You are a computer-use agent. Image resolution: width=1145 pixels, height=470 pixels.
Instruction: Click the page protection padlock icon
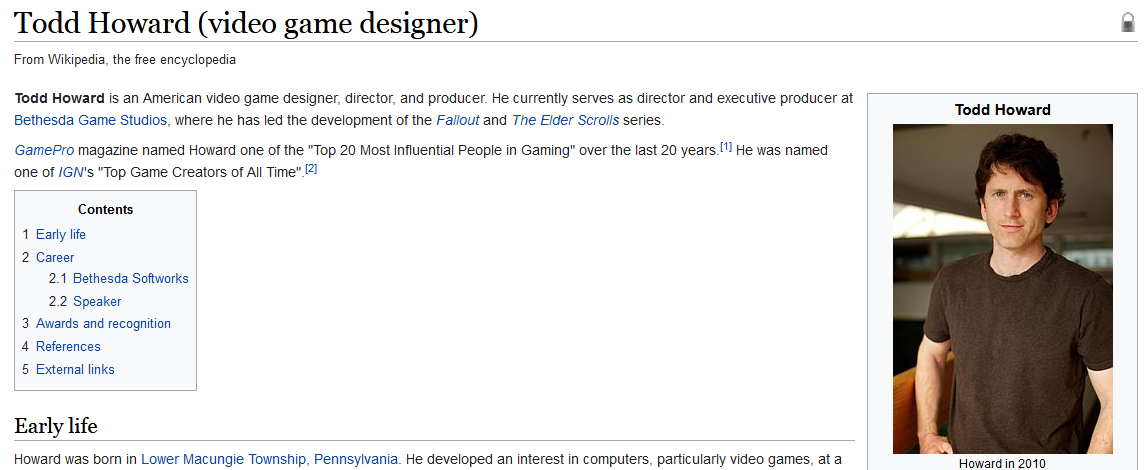1128,23
